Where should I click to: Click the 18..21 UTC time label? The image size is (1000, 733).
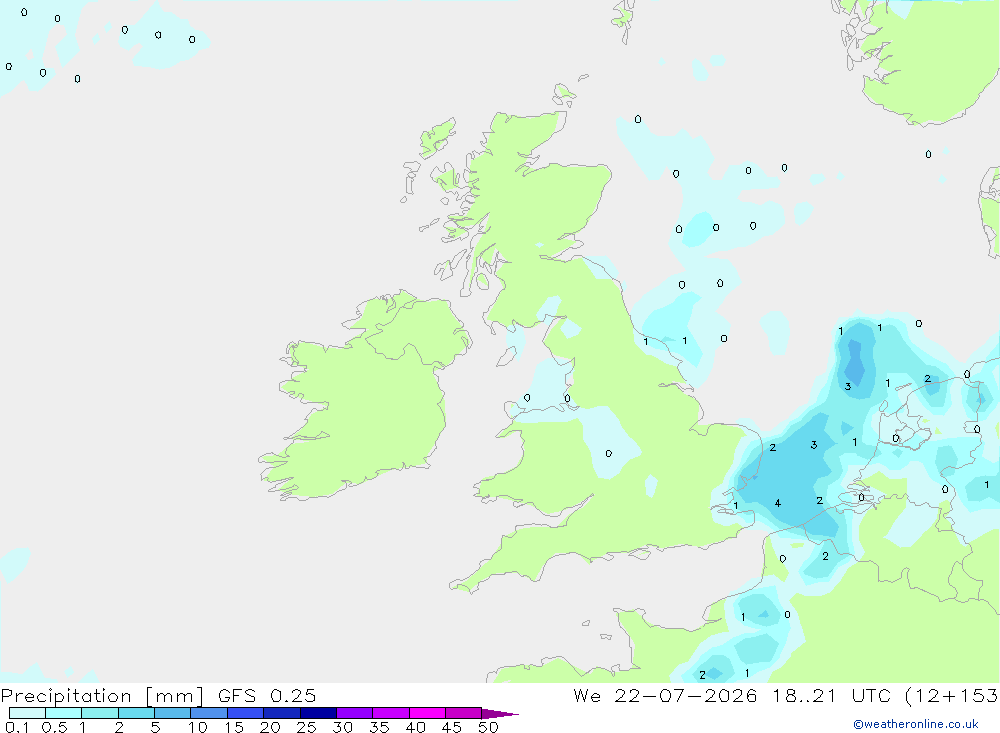831,696
